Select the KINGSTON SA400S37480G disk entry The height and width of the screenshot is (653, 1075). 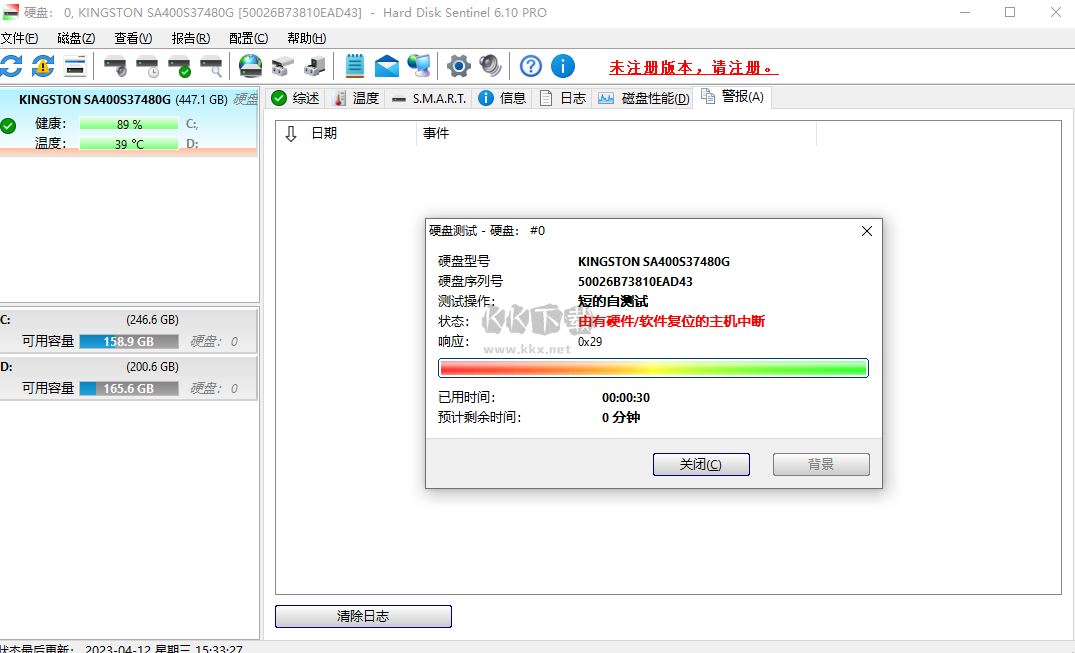click(x=129, y=122)
